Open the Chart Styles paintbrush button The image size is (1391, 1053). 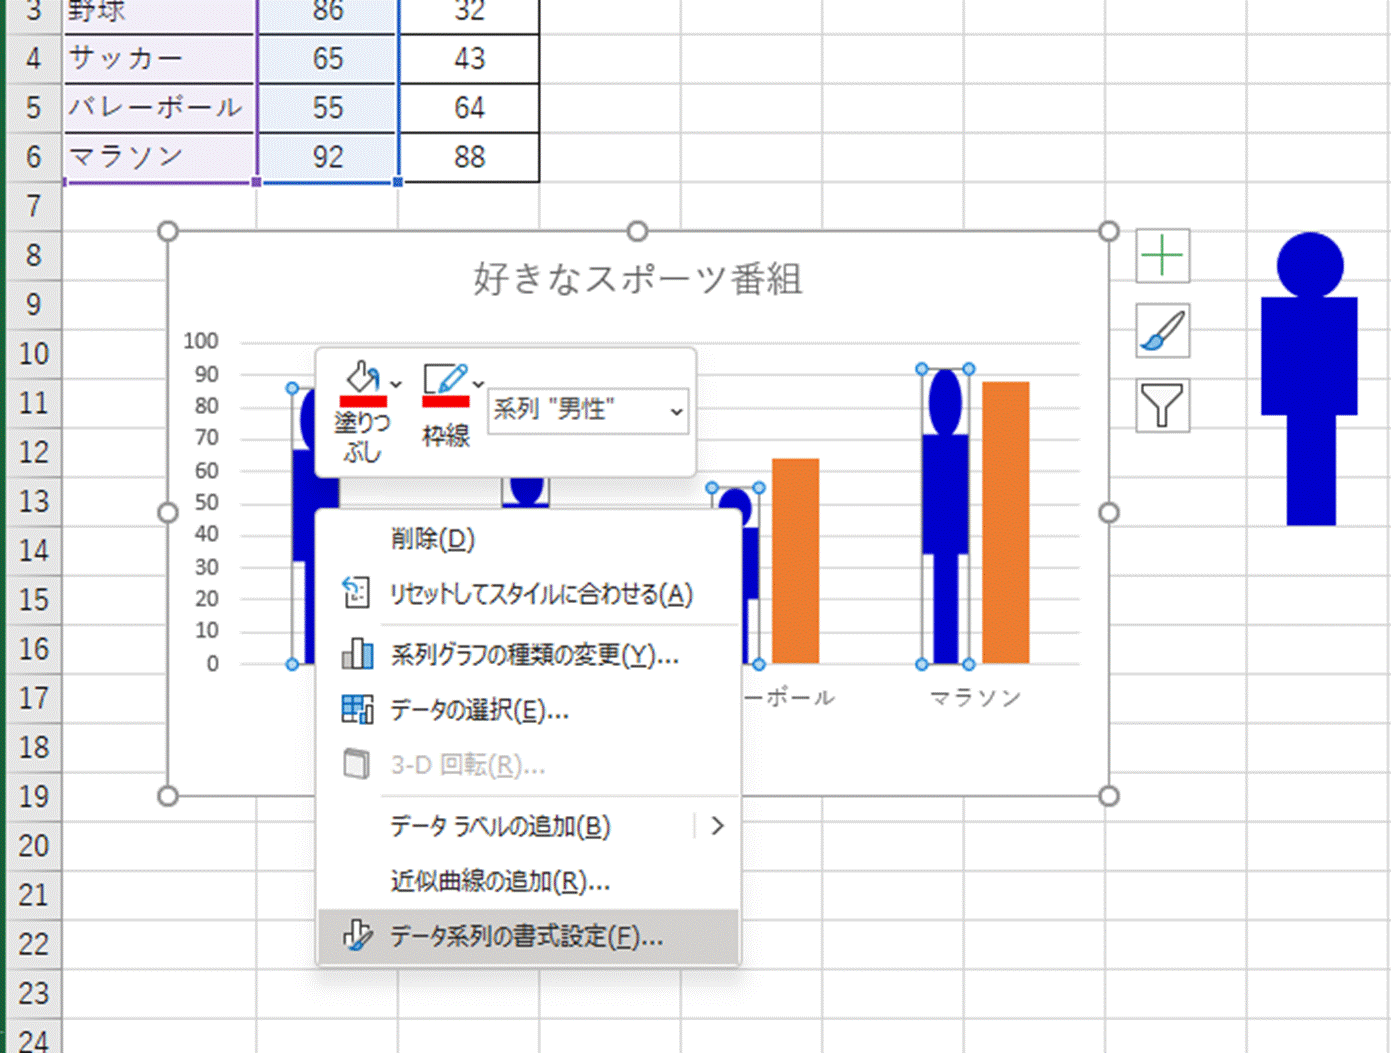[1162, 331]
